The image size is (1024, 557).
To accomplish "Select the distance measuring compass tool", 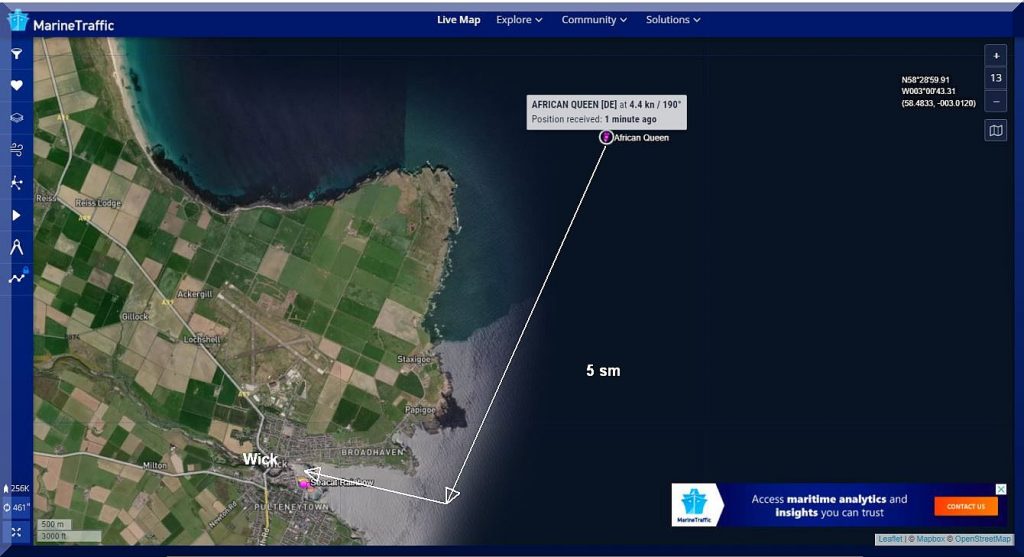I will point(16,247).
